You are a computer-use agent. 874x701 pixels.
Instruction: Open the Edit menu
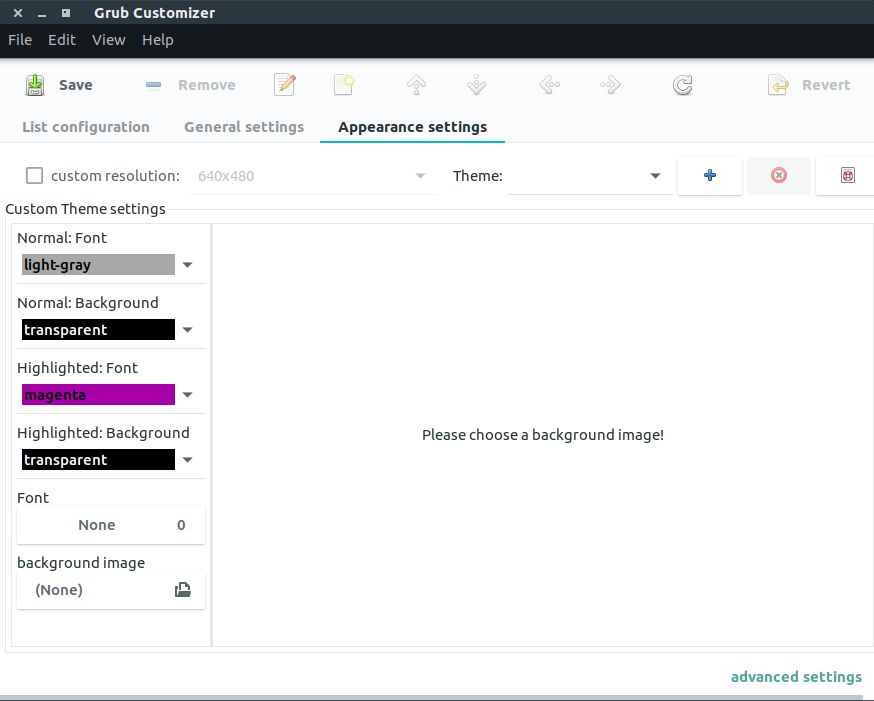point(62,40)
